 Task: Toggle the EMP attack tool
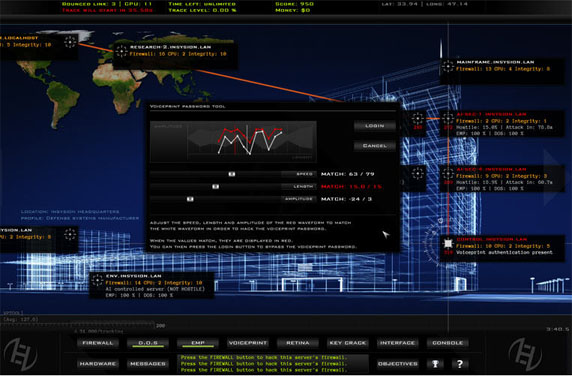tap(198, 343)
